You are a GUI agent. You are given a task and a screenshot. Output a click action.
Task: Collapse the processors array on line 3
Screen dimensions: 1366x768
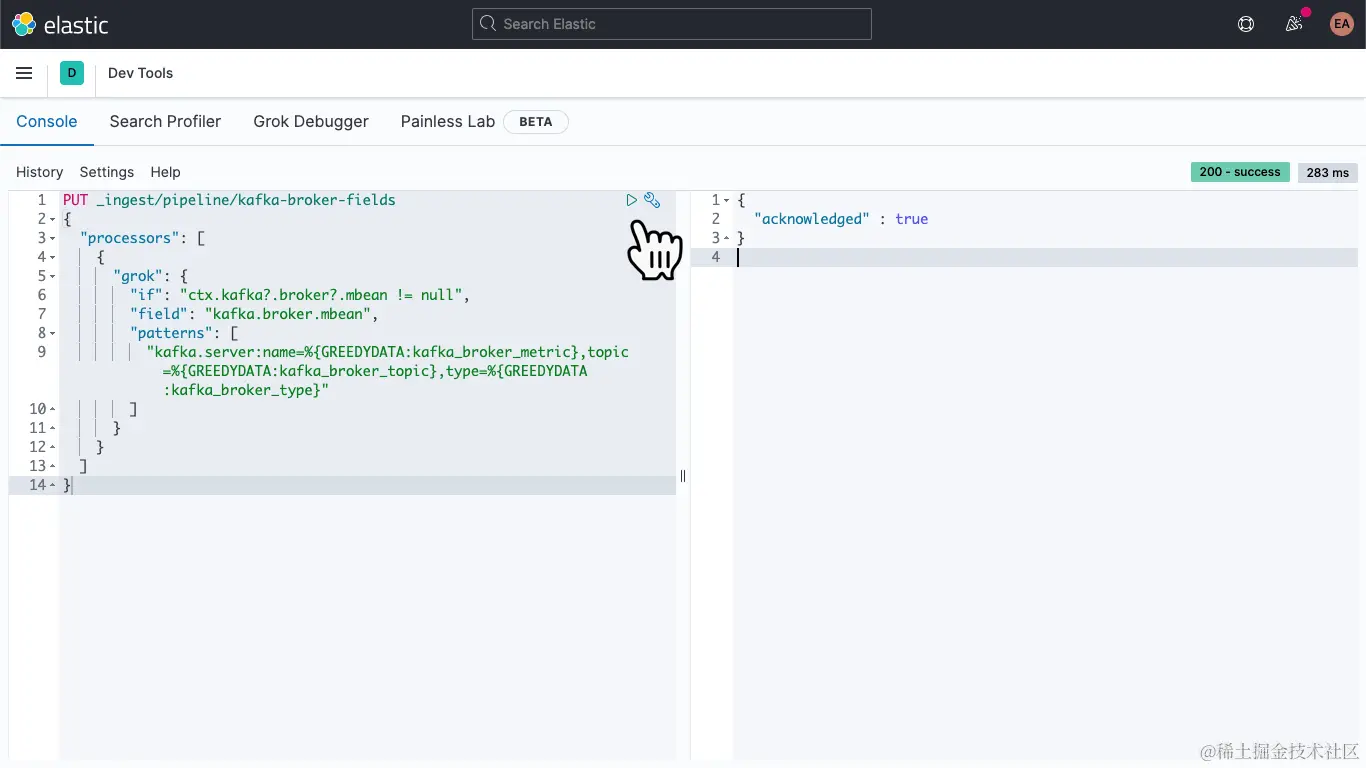[54, 237]
